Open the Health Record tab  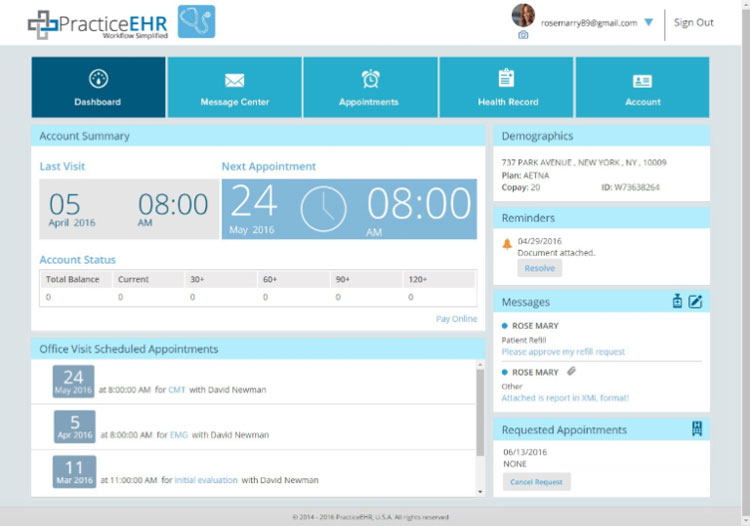point(507,88)
